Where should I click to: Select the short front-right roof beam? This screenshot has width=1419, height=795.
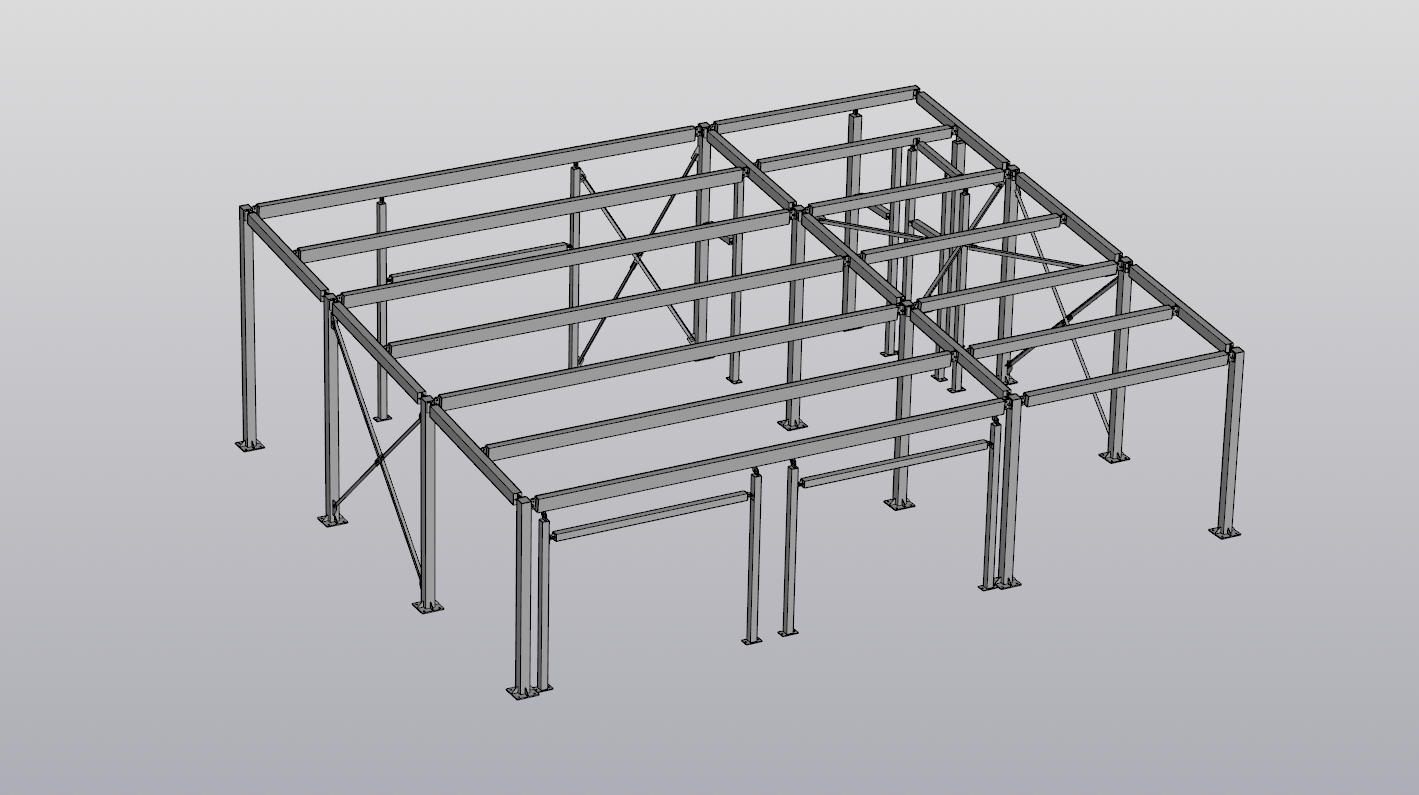point(1125,380)
